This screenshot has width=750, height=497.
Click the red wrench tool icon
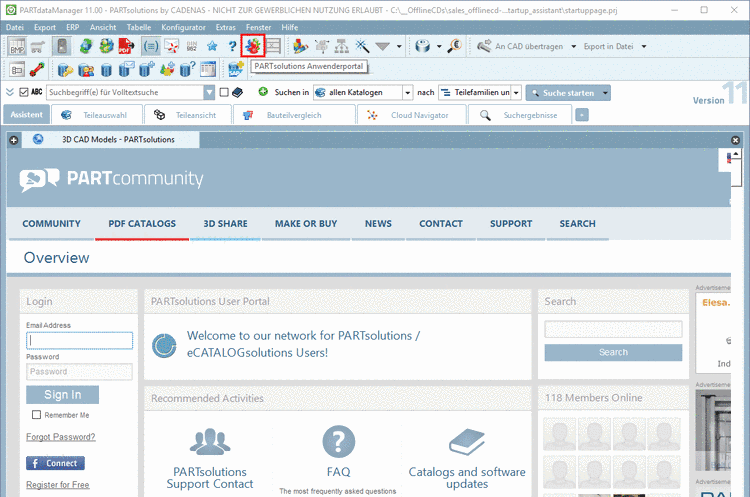37,70
